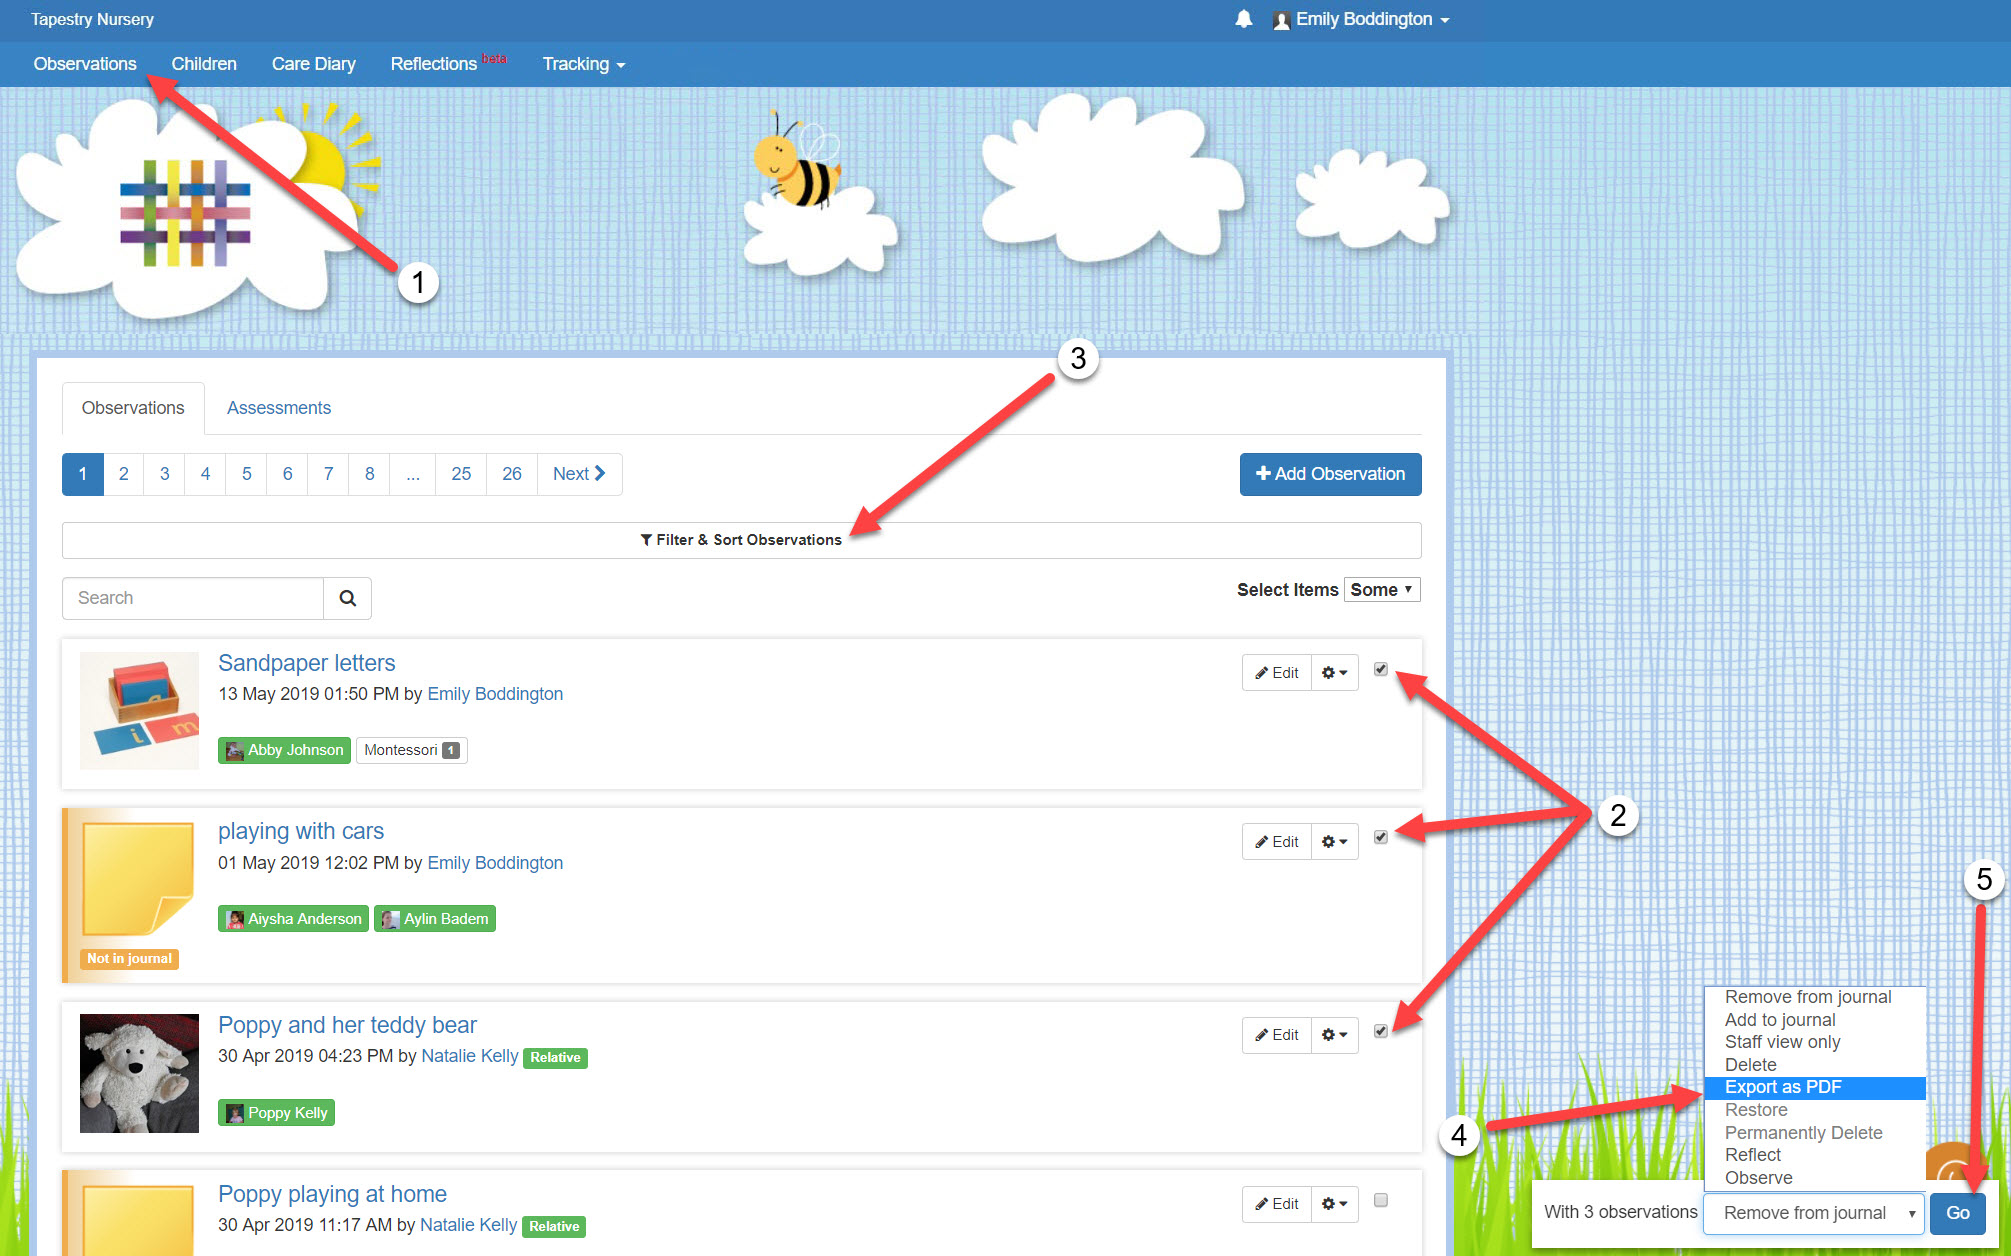Viewport: 2011px width, 1256px height.
Task: Open gear menu for Sandpaper letters observation
Action: (1334, 673)
